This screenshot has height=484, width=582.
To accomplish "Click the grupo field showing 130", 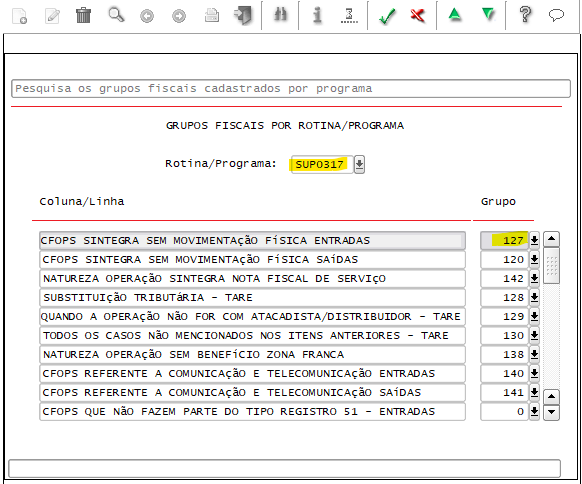I will [504, 336].
